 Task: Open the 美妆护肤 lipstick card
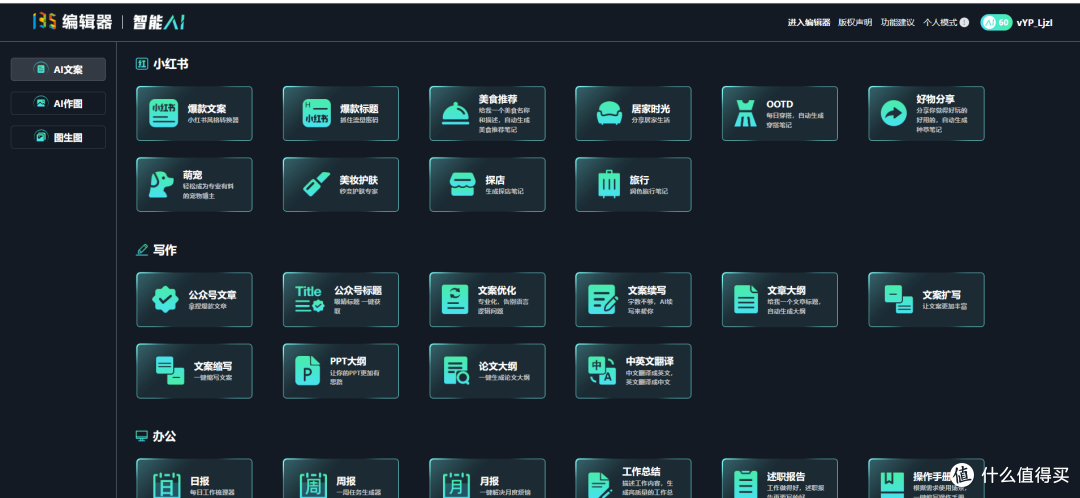[x=341, y=185]
